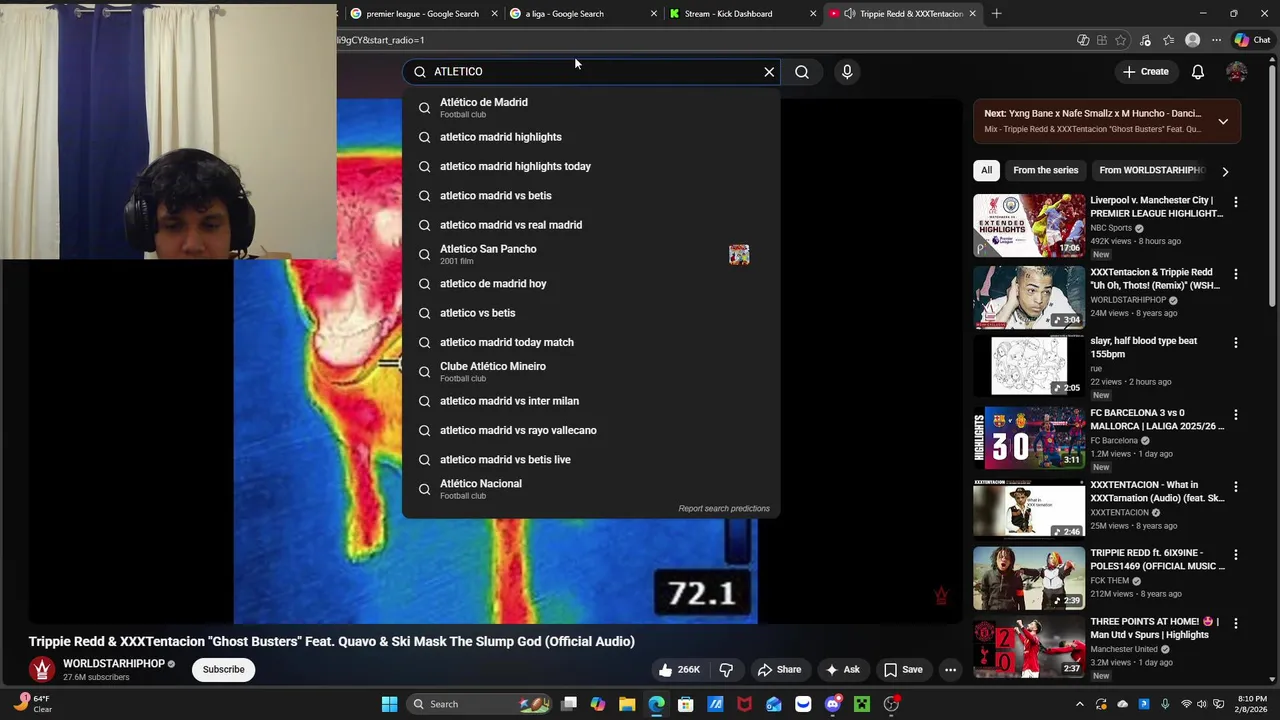Open Liverpool v. Manchester City video thumbnail
1280x720 pixels.
1028,225
